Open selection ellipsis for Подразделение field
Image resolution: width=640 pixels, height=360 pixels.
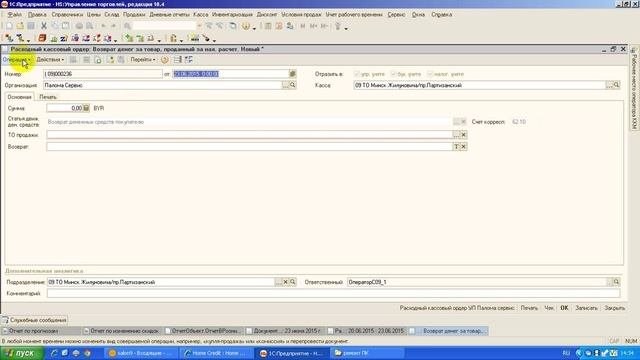pyautogui.click(x=278, y=282)
